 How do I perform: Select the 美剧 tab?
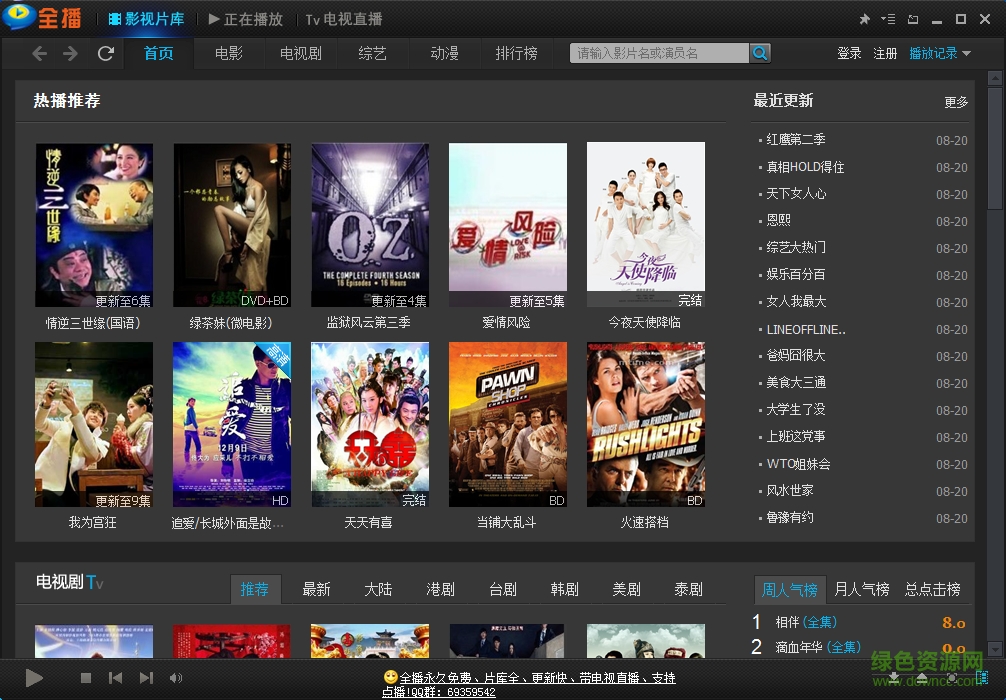(626, 589)
